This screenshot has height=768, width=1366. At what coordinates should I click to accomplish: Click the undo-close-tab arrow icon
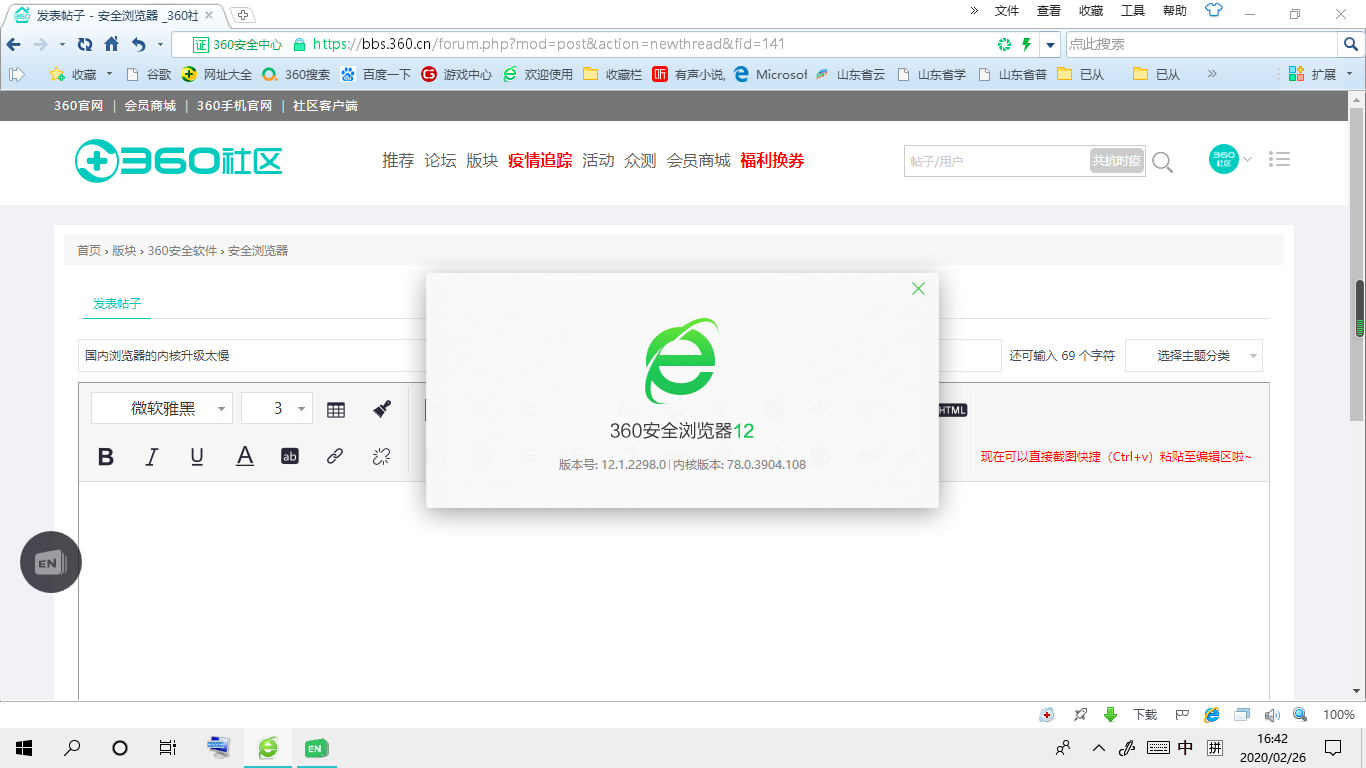[139, 44]
